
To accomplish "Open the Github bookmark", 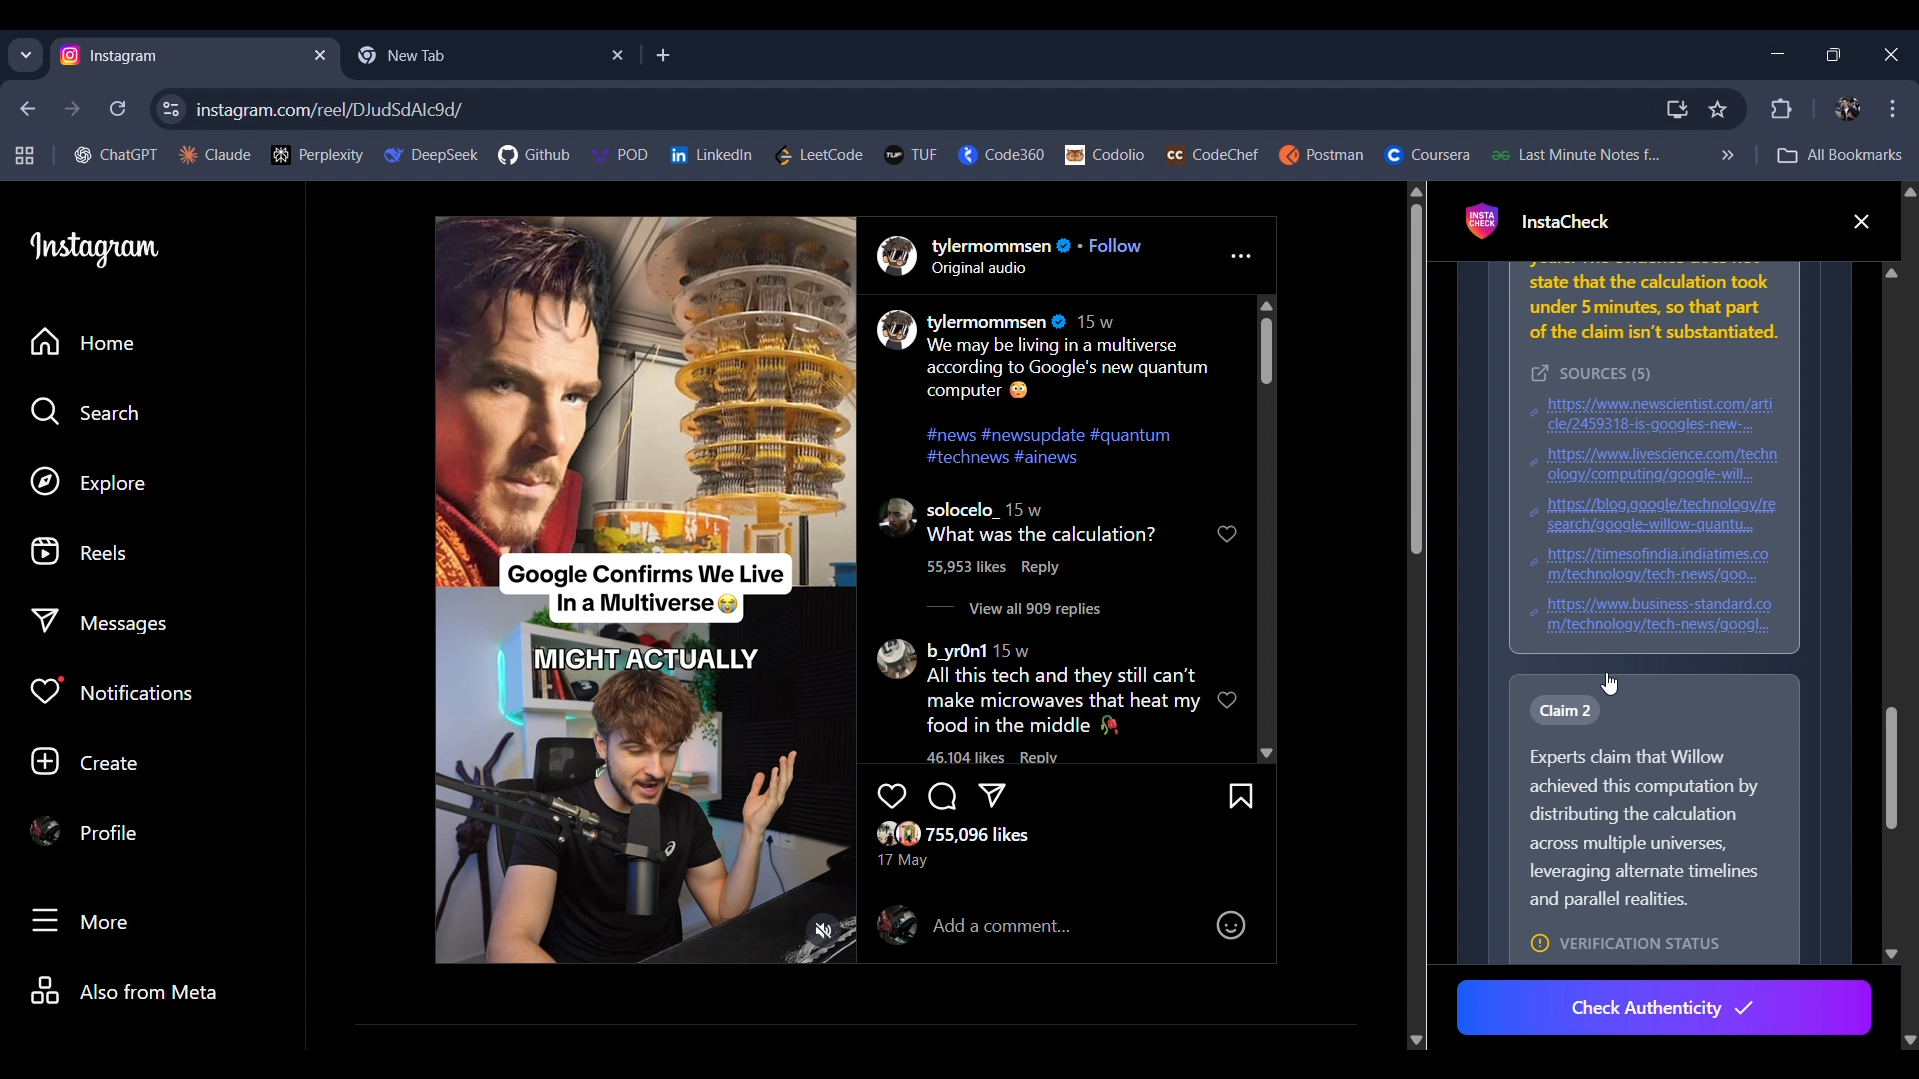I will click(x=535, y=155).
